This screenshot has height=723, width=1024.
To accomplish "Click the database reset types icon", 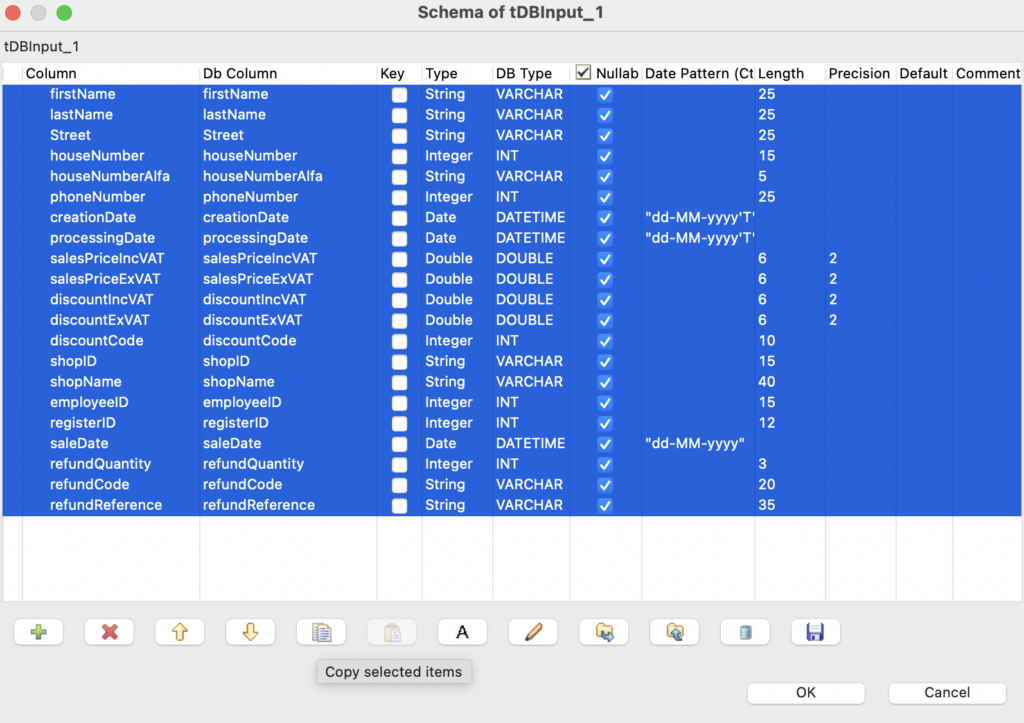I will pos(745,631).
